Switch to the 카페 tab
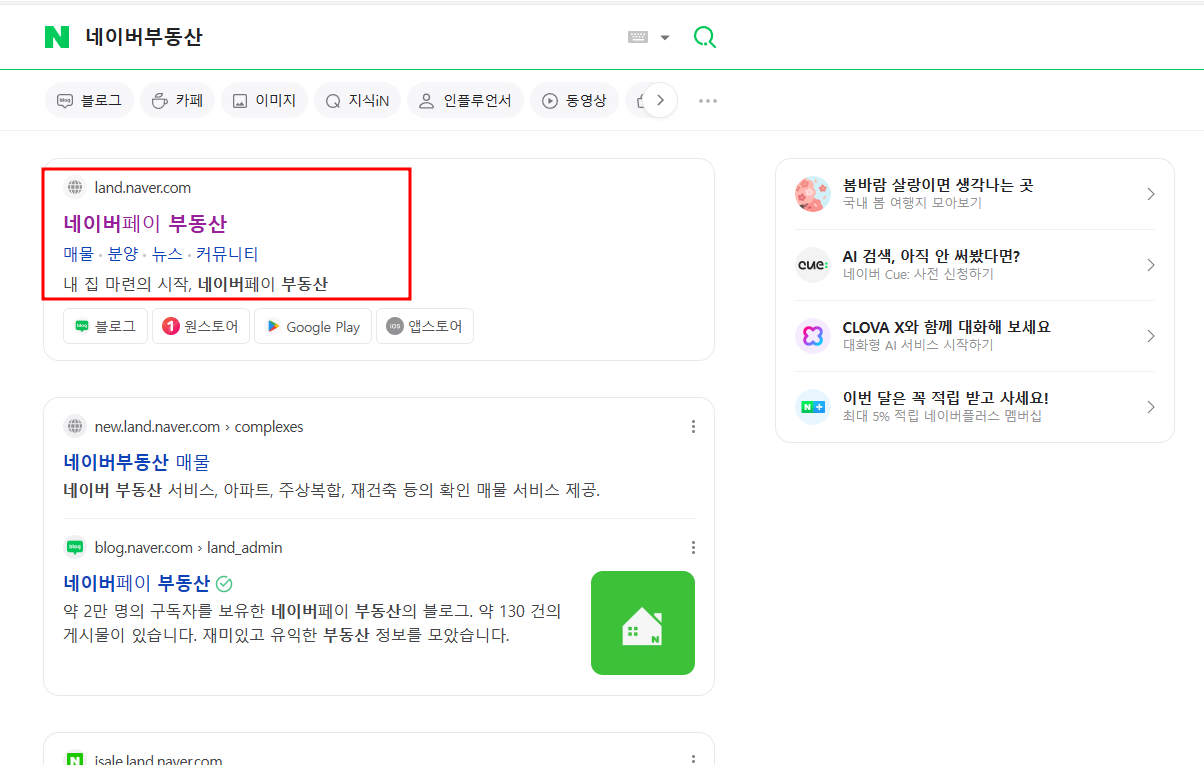 pos(177,100)
